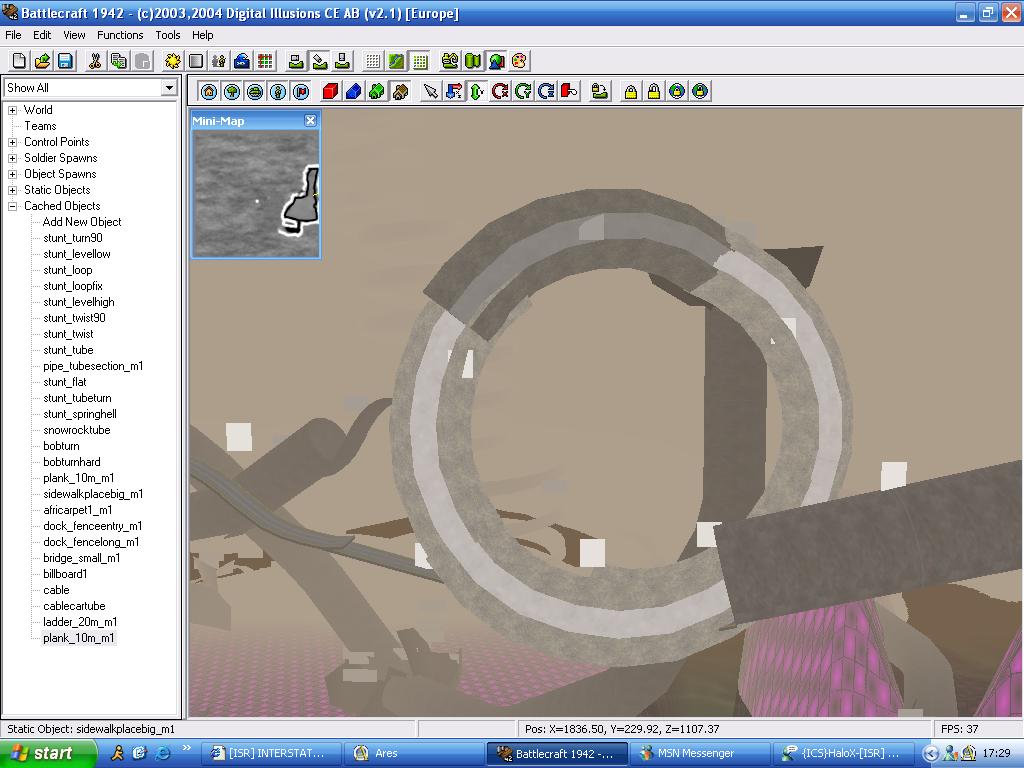Open the Show All filter dropdown
The width and height of the screenshot is (1024, 768).
(x=169, y=88)
